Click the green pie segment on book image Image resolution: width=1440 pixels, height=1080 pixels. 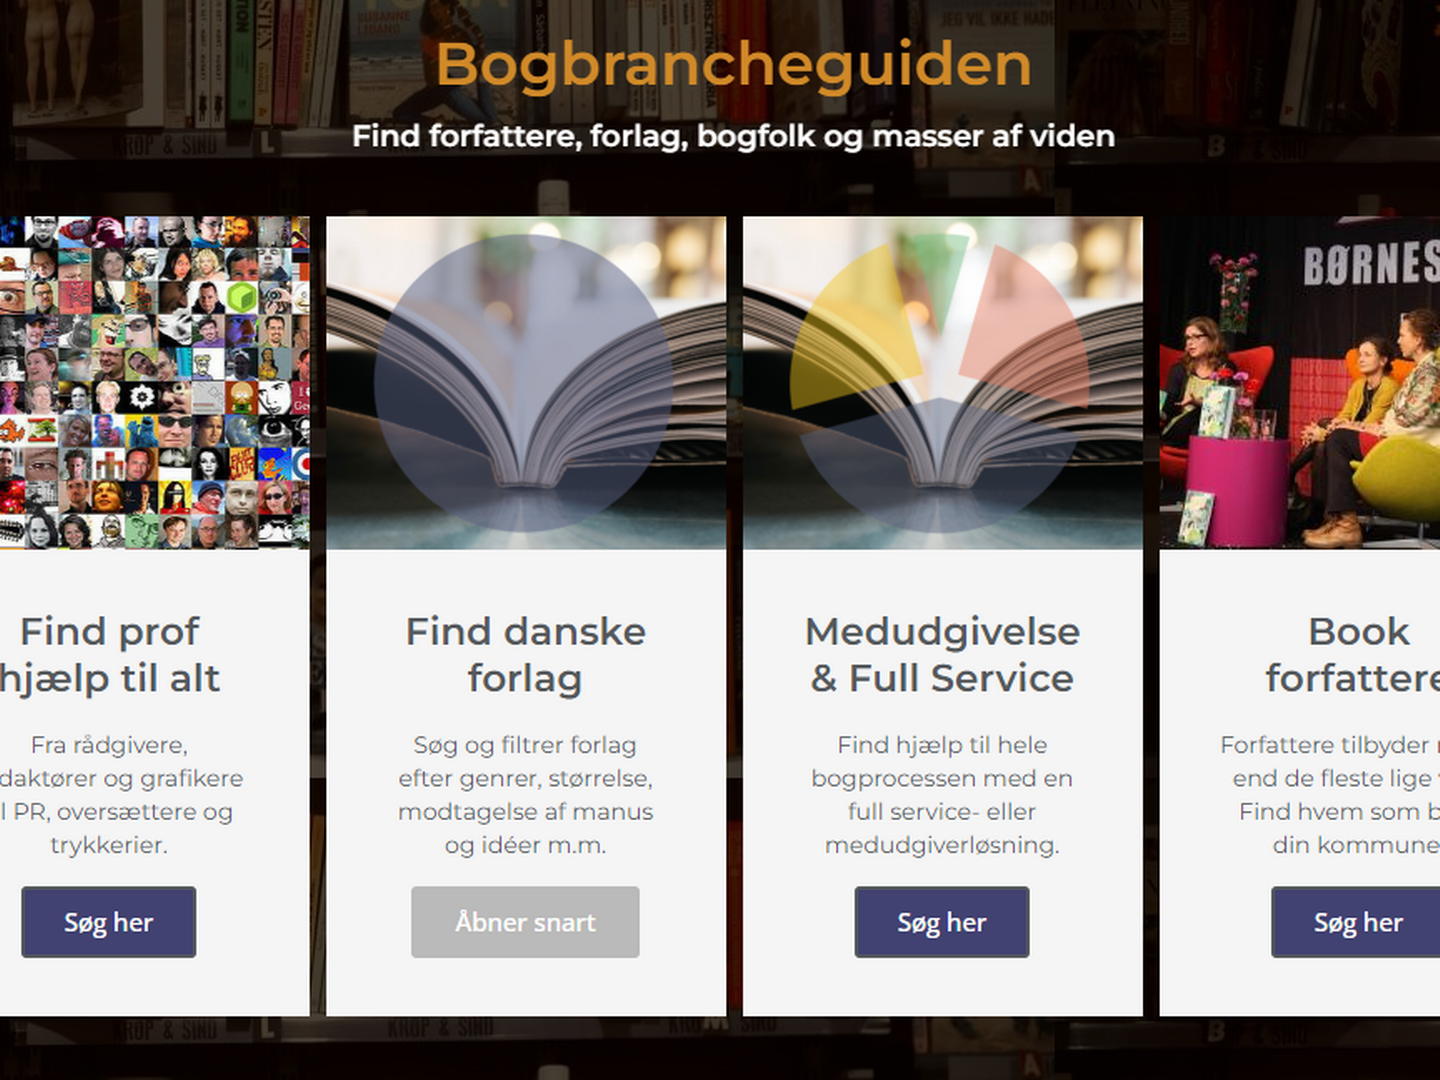pos(938,270)
